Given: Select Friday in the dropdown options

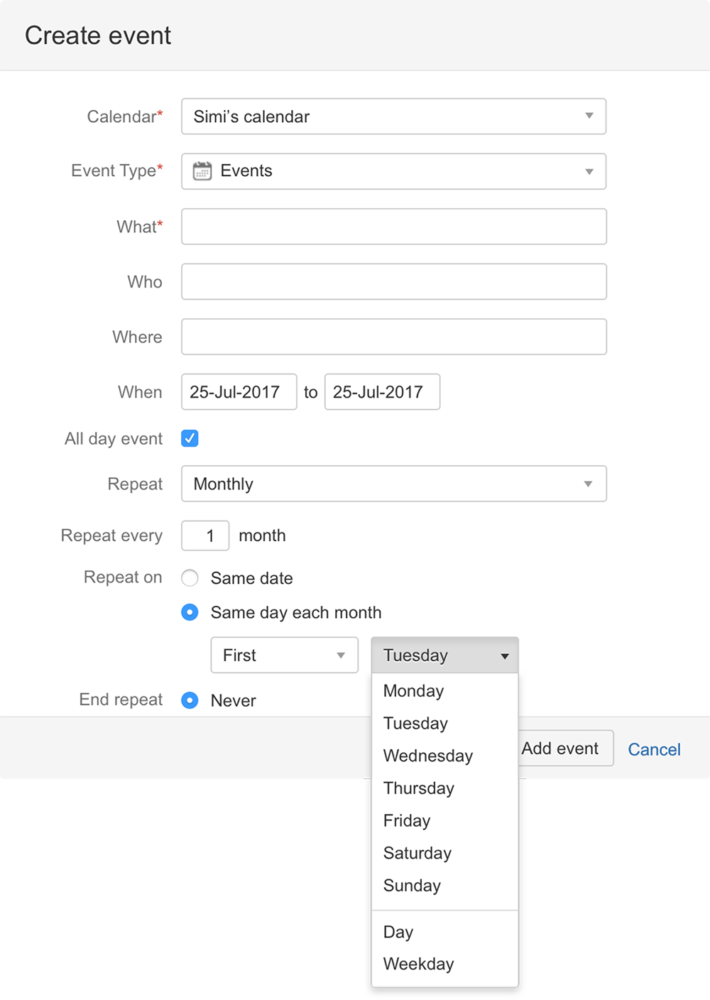Looking at the screenshot, I should [x=407, y=821].
